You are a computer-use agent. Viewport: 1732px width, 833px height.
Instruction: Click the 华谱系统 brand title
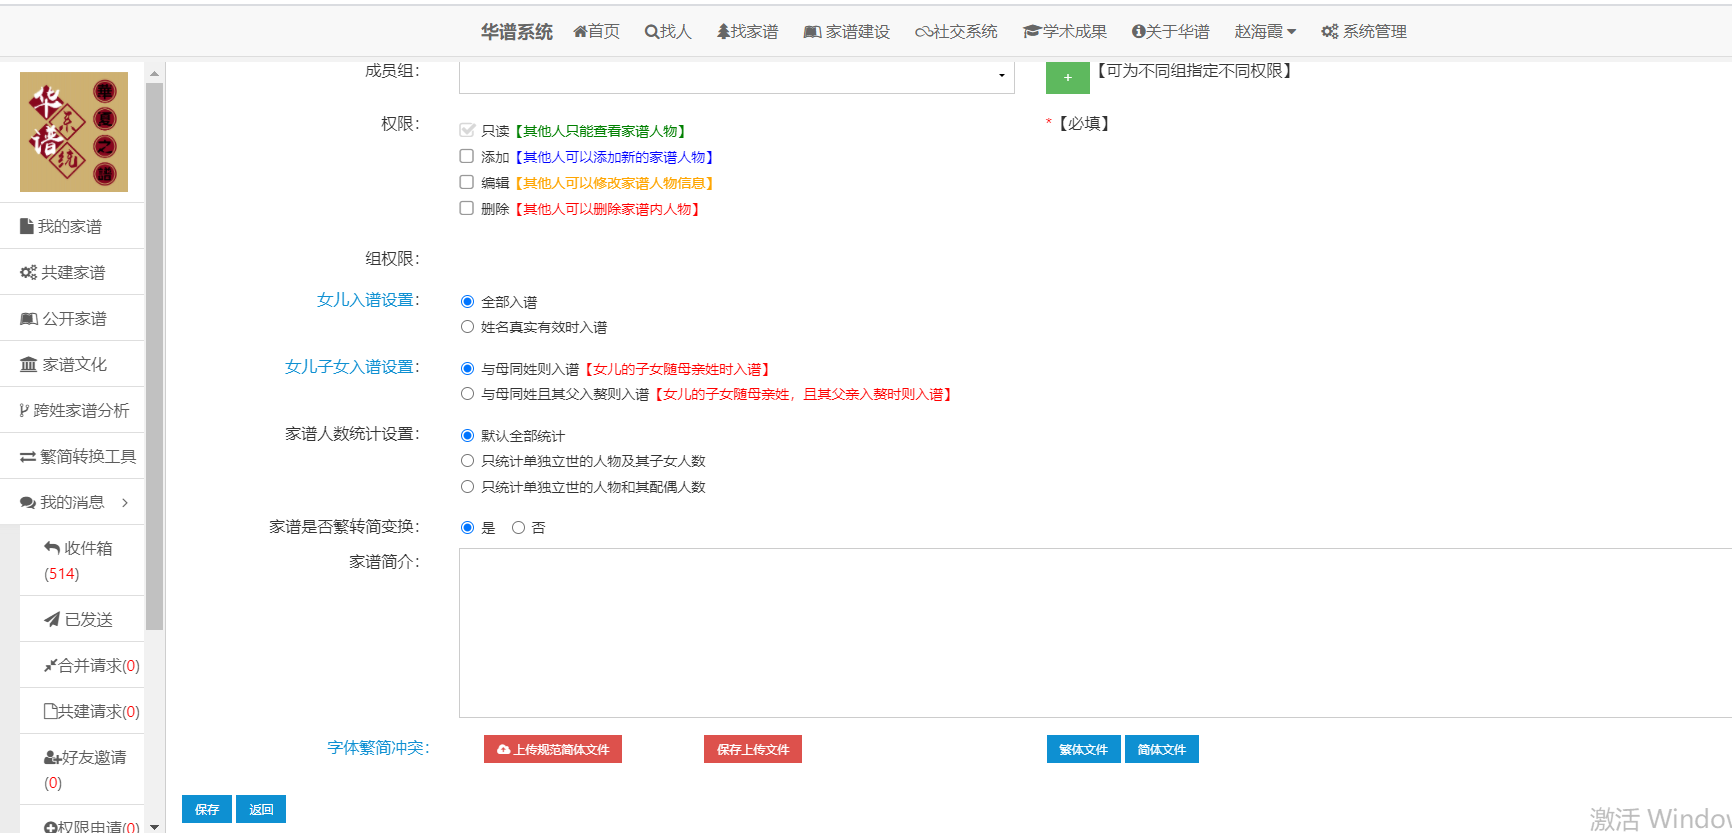pyautogui.click(x=516, y=32)
